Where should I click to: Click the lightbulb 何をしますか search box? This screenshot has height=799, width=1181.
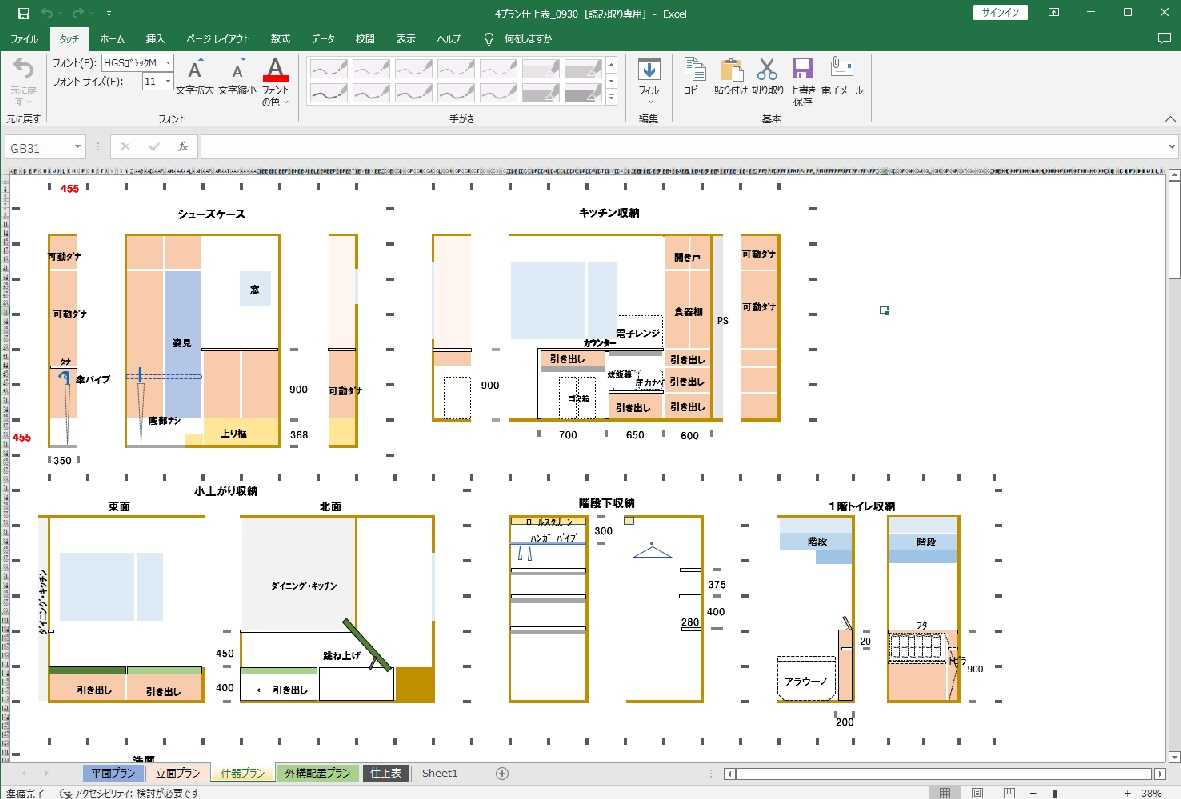[x=519, y=38]
